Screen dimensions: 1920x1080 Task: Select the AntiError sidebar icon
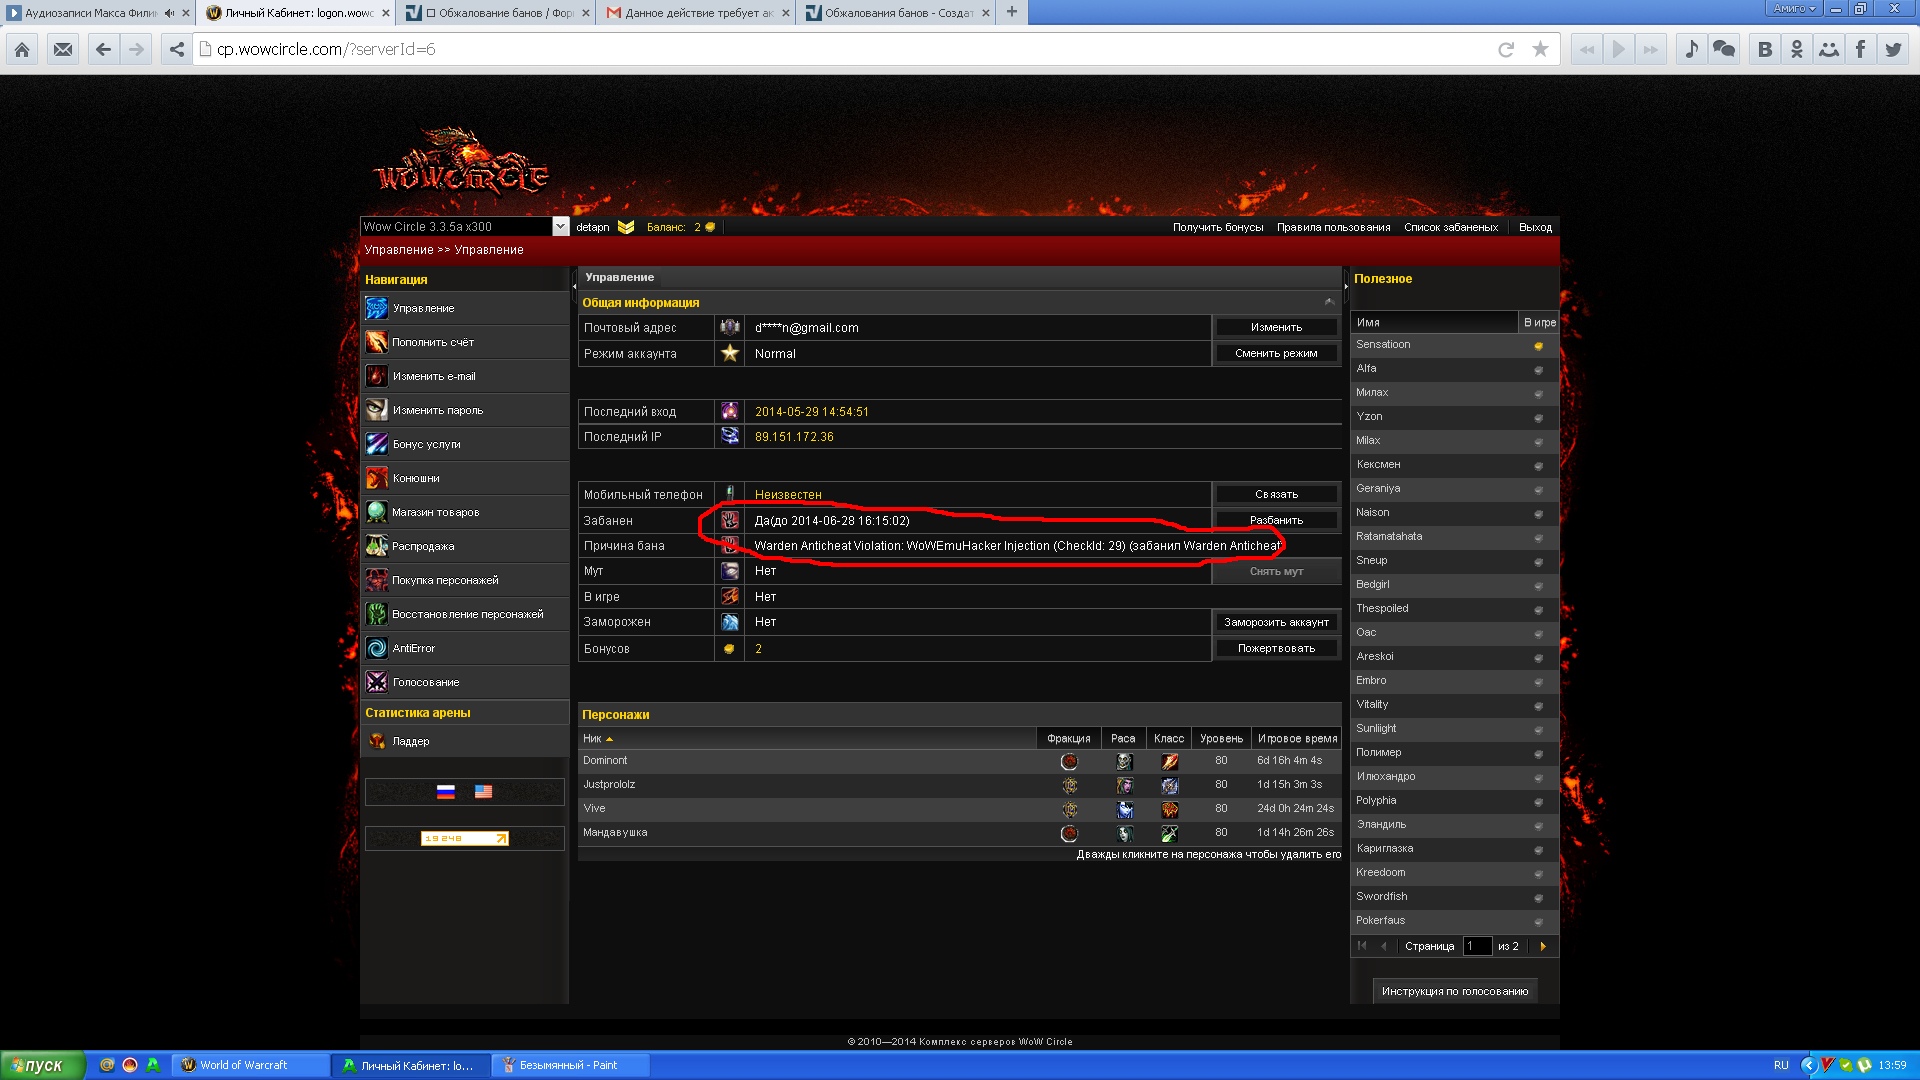(377, 648)
